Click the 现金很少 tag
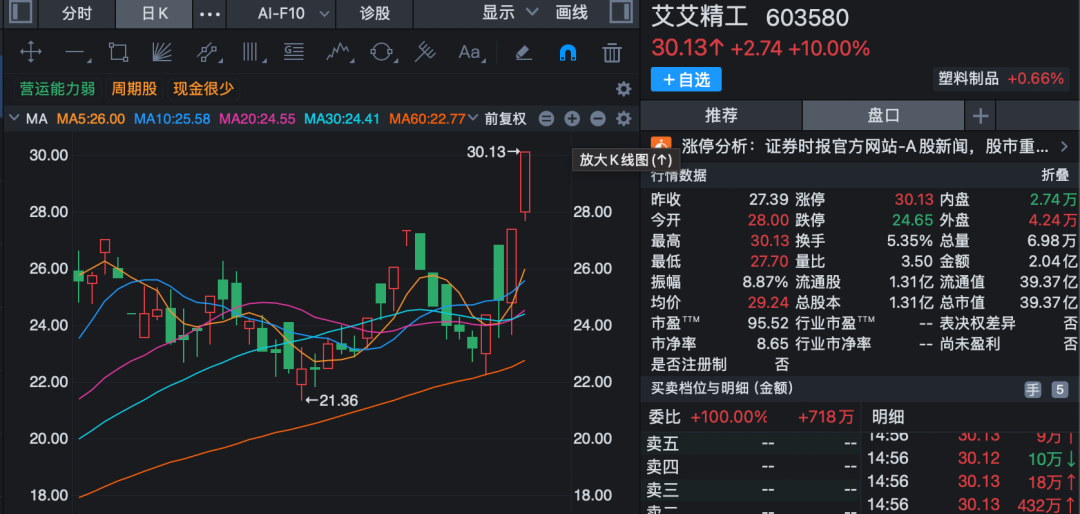The image size is (1080, 514). pyautogui.click(x=203, y=89)
